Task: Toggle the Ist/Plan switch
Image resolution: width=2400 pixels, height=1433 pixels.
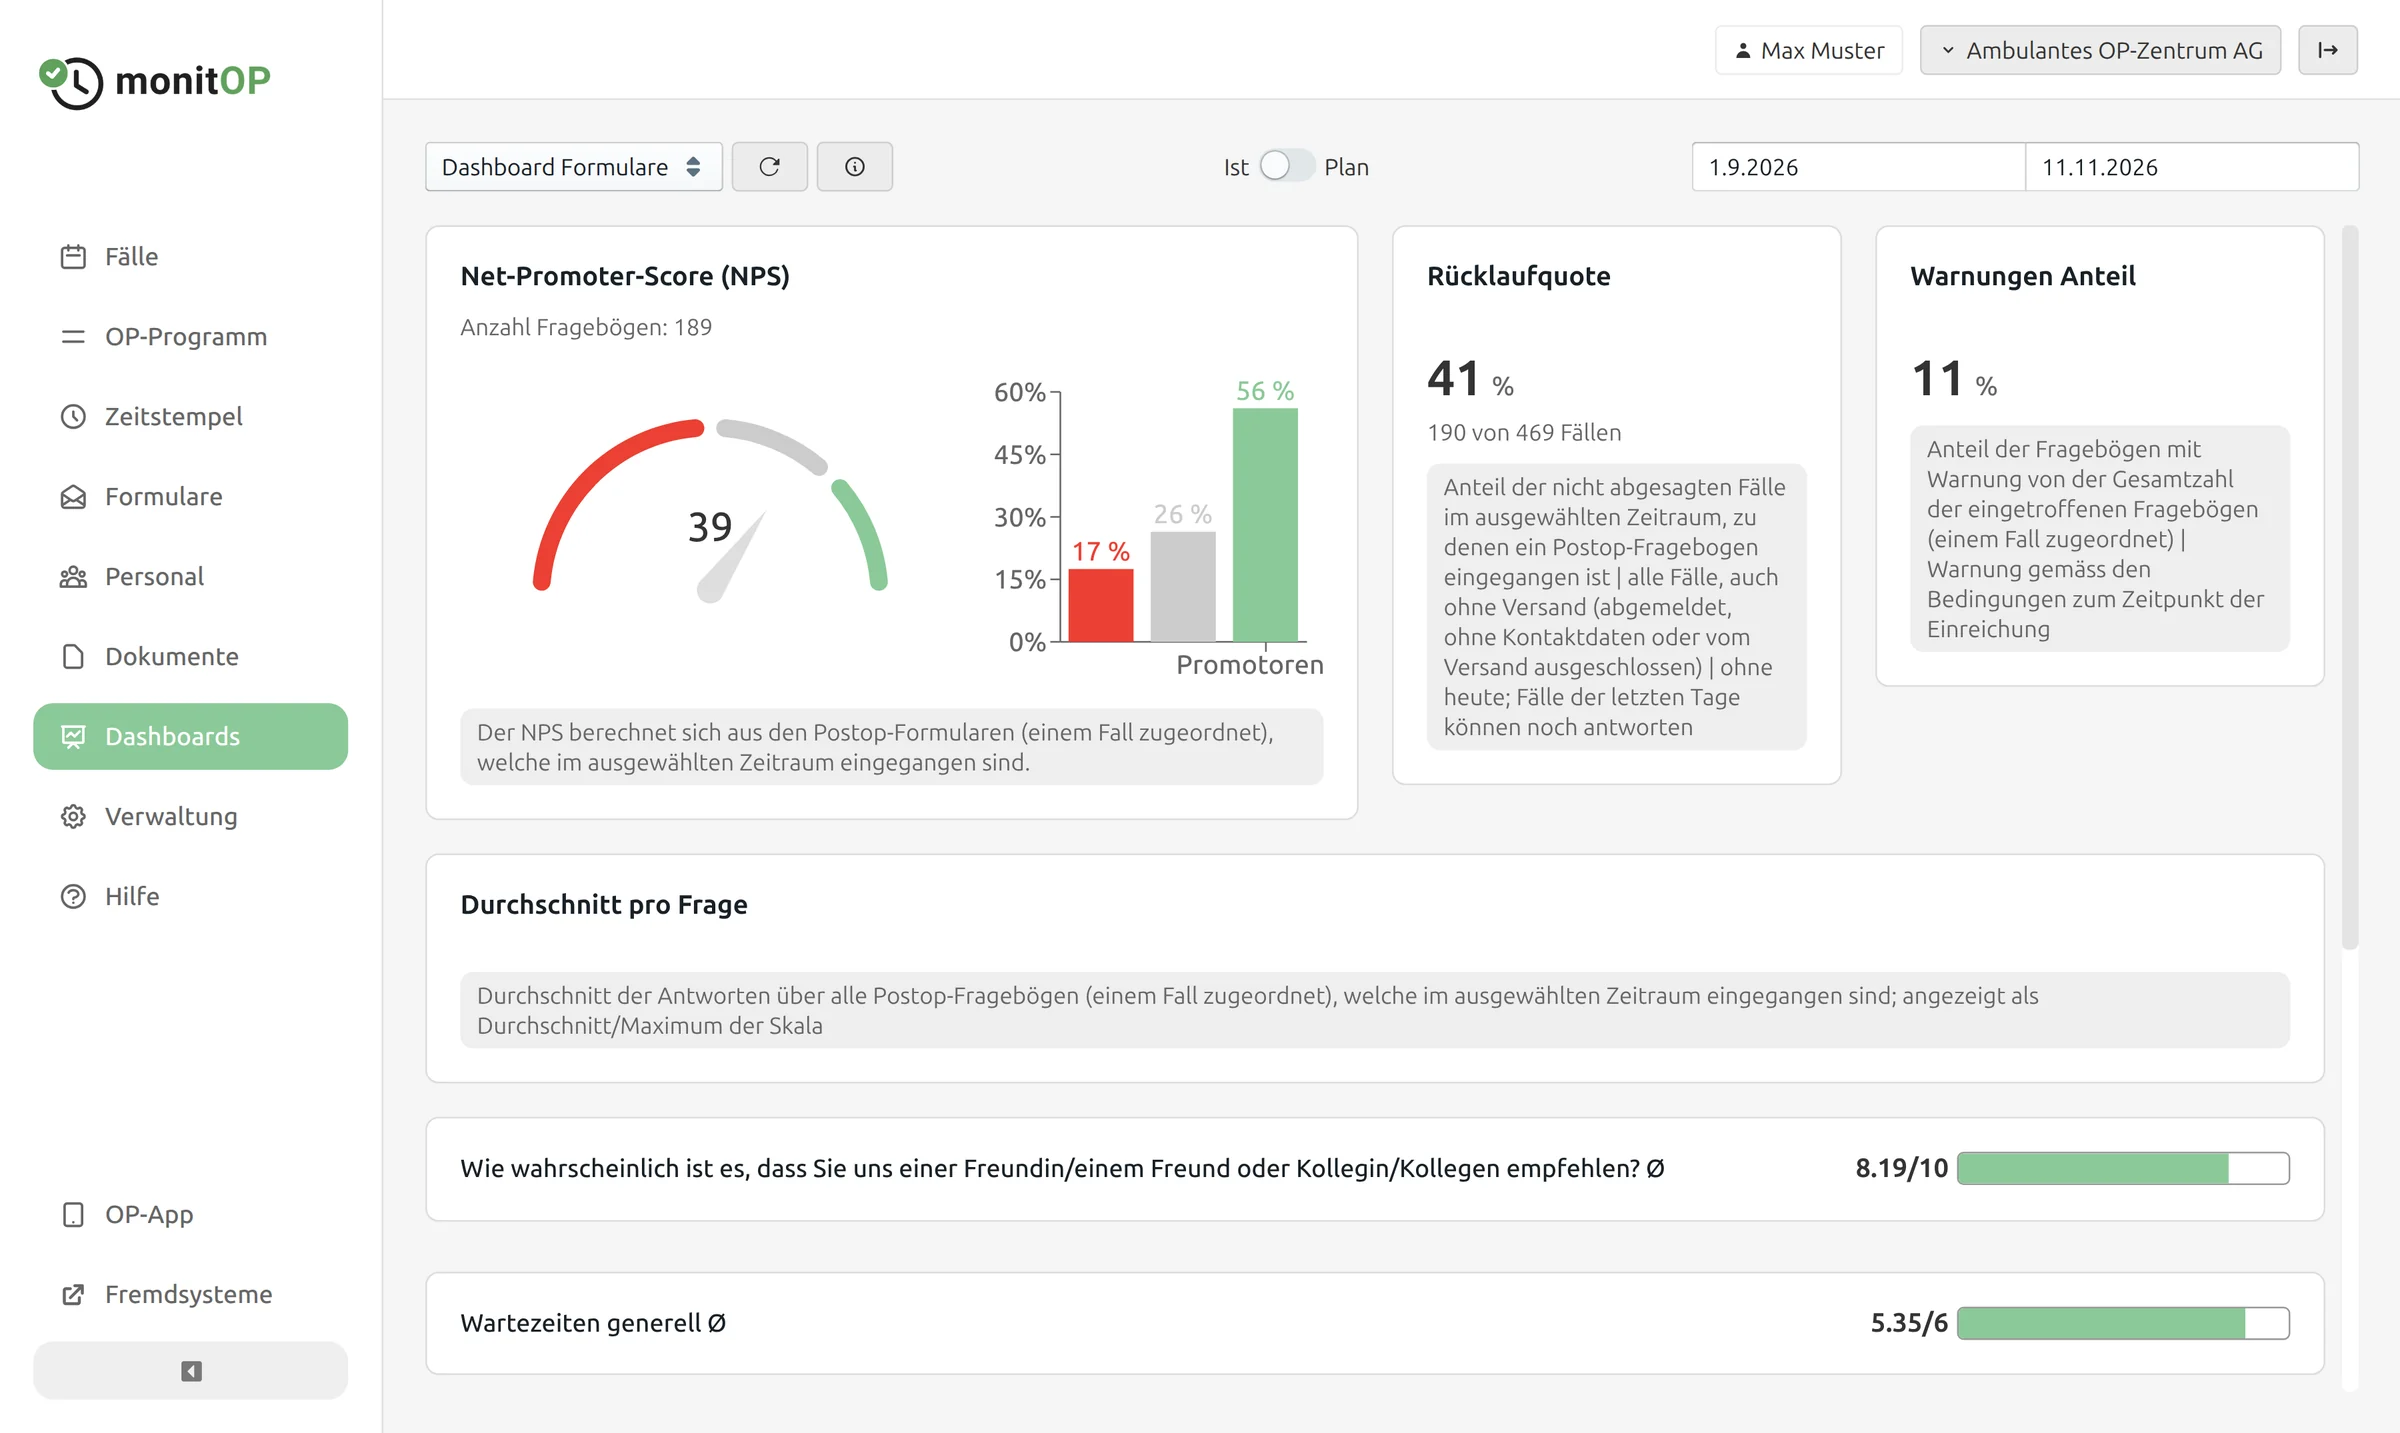Action: click(1286, 166)
